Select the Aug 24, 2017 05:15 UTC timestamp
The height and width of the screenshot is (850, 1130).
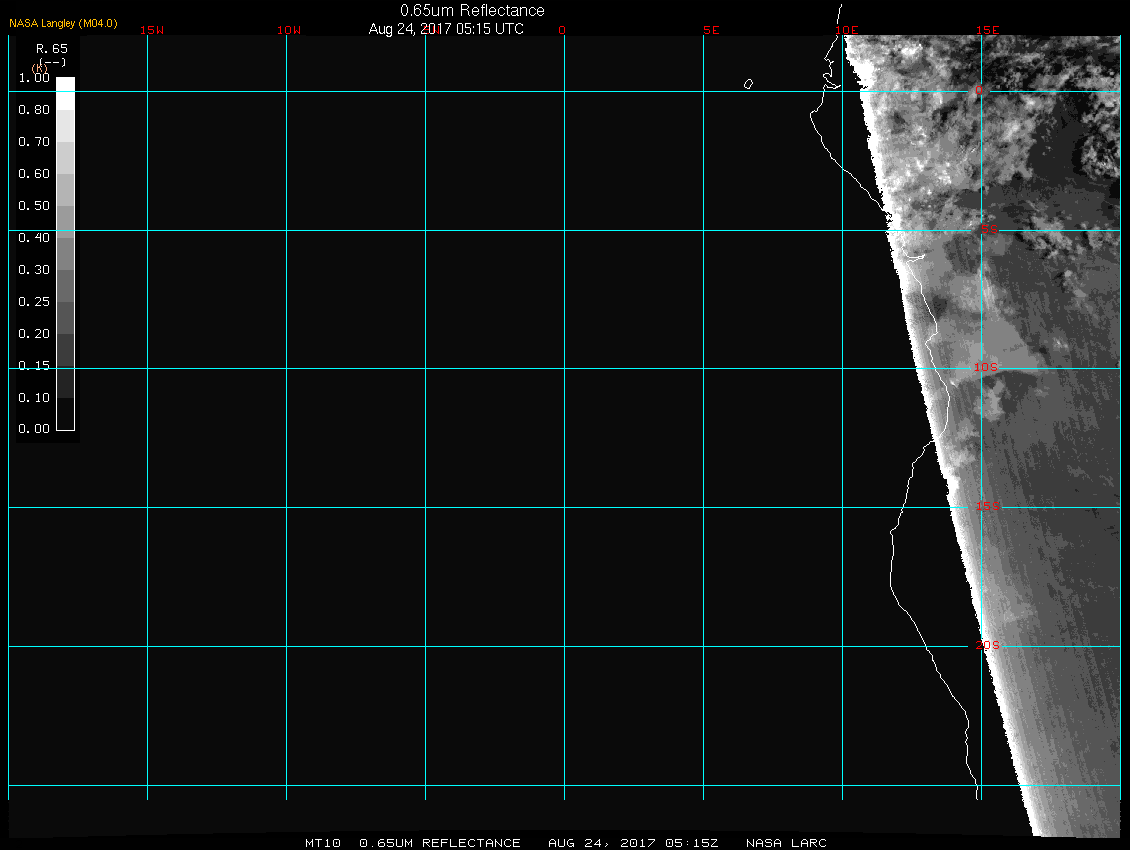pos(446,29)
